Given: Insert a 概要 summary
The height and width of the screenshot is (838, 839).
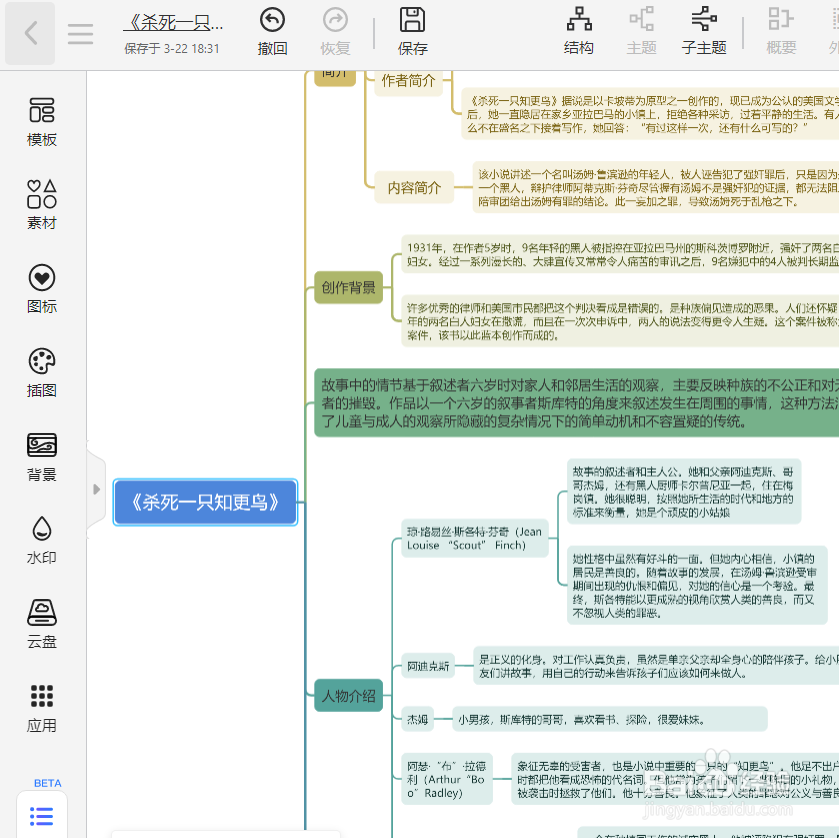Looking at the screenshot, I should (780, 30).
